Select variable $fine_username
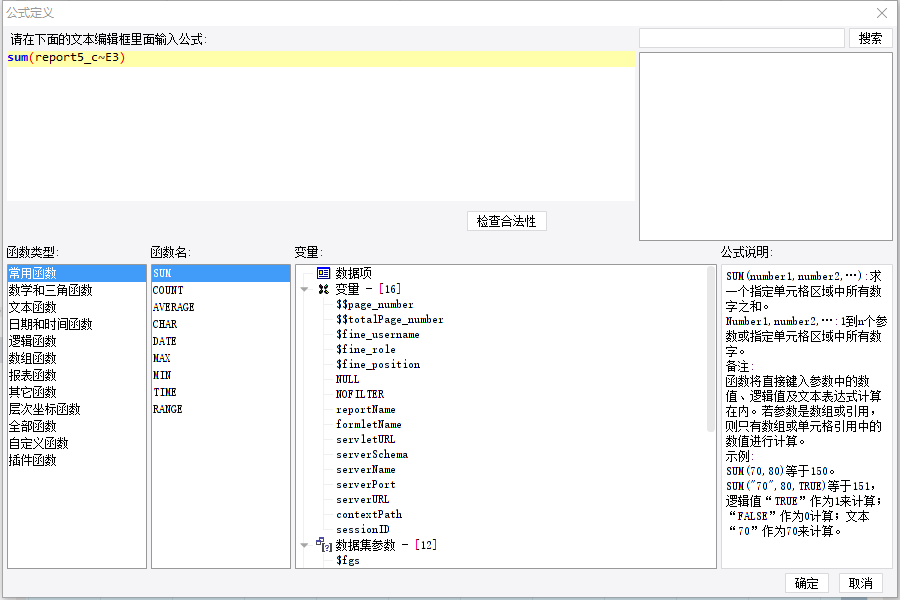Screen dimensions: 900x600 [x=378, y=335]
